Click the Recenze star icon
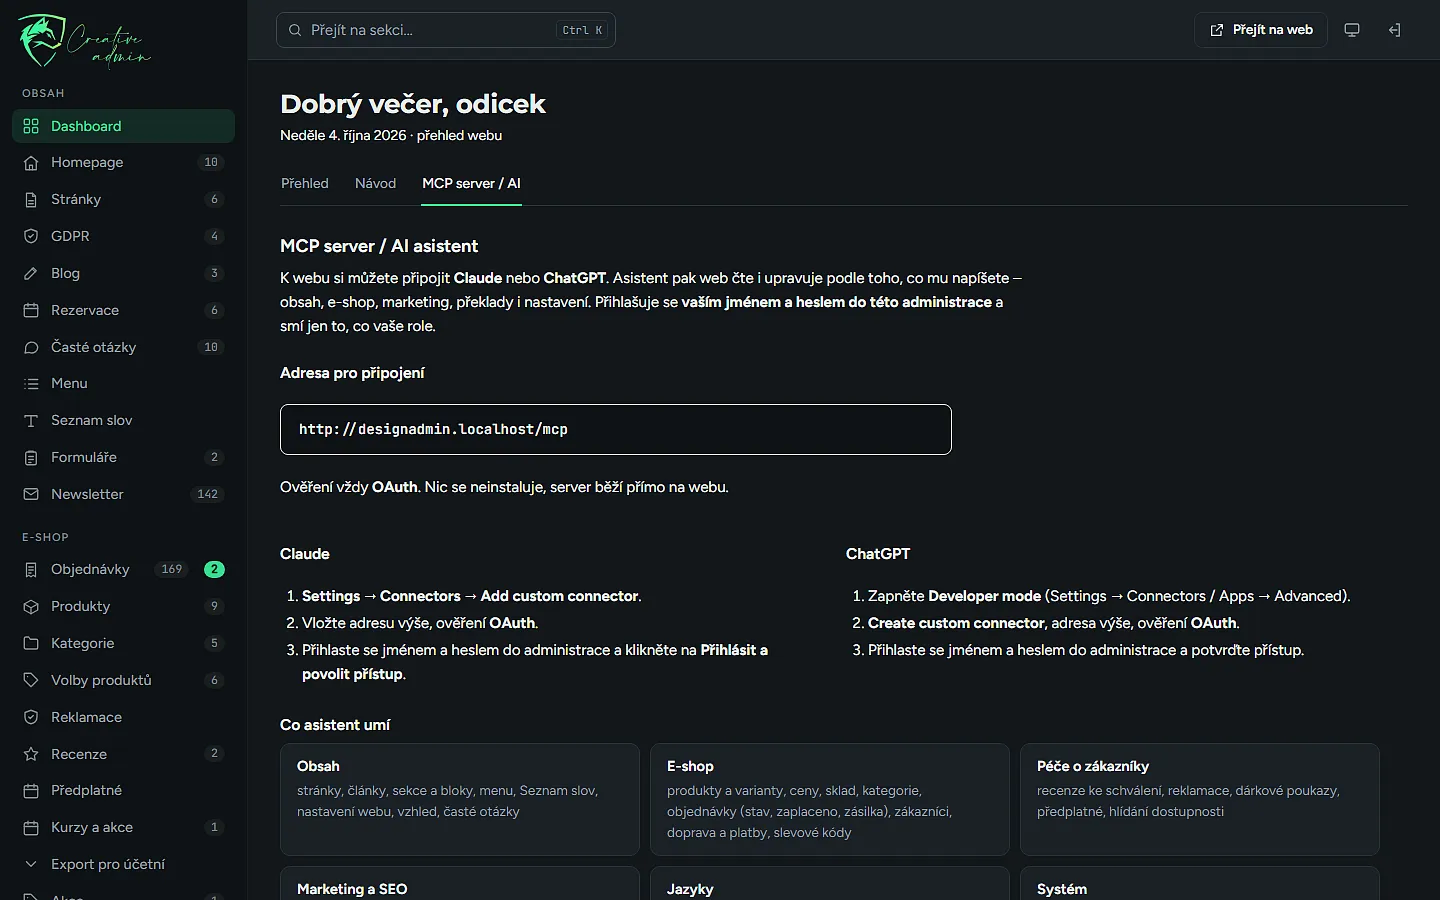This screenshot has width=1440, height=900. click(31, 754)
